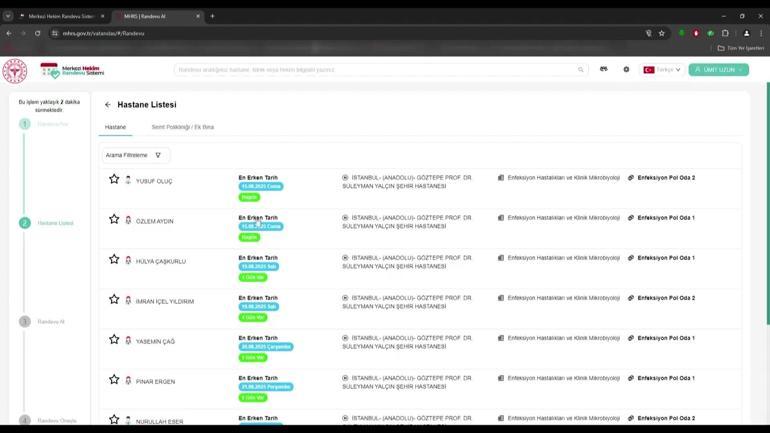Toggle favorite star for Özlem Aydın
The image size is (770, 433).
(114, 220)
